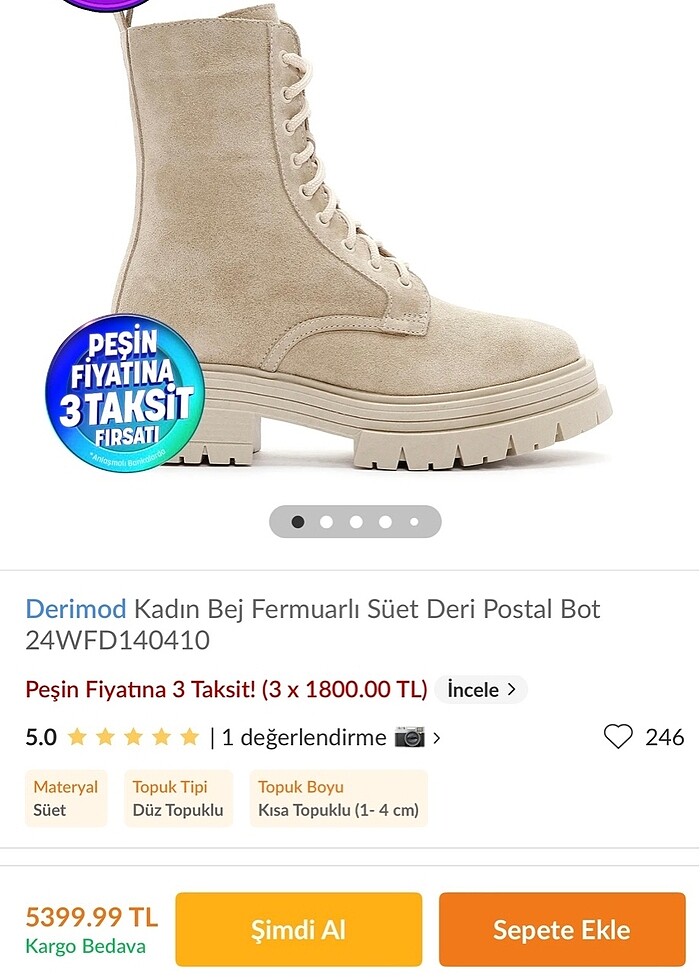Expand reviews with the chevron after değerlendirme
The height and width of the screenshot is (980, 700).
pos(437,738)
